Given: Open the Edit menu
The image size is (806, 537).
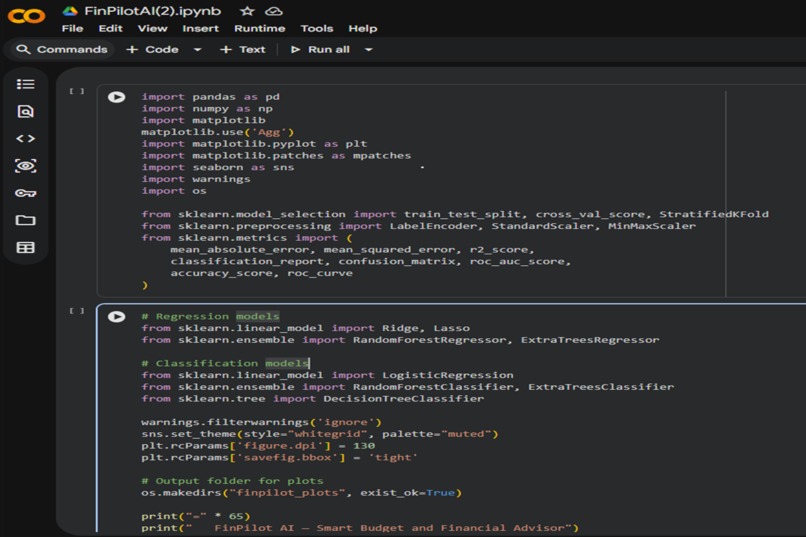Looking at the screenshot, I should (x=111, y=28).
